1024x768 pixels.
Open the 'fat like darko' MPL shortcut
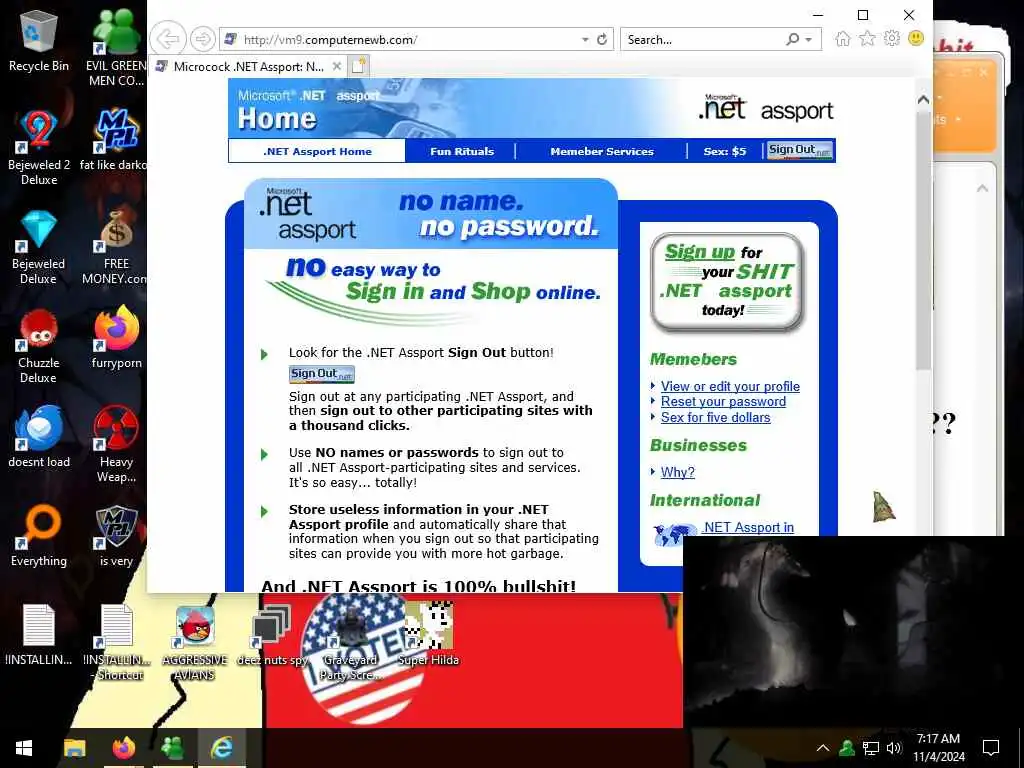coord(116,140)
